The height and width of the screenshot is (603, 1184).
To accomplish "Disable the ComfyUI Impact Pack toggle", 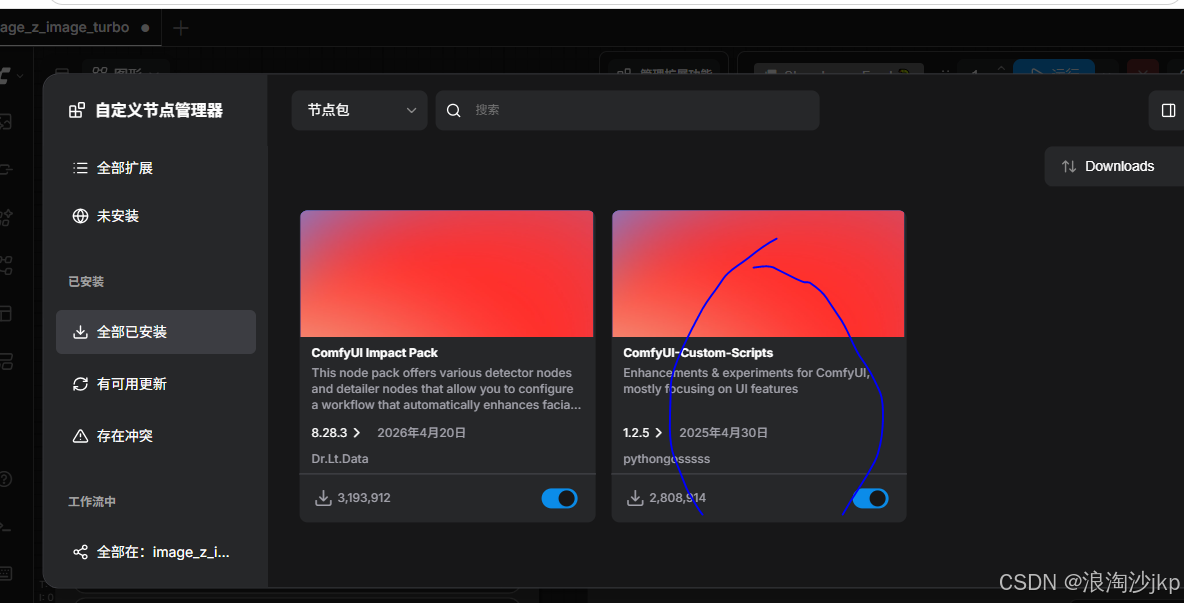I will (560, 498).
